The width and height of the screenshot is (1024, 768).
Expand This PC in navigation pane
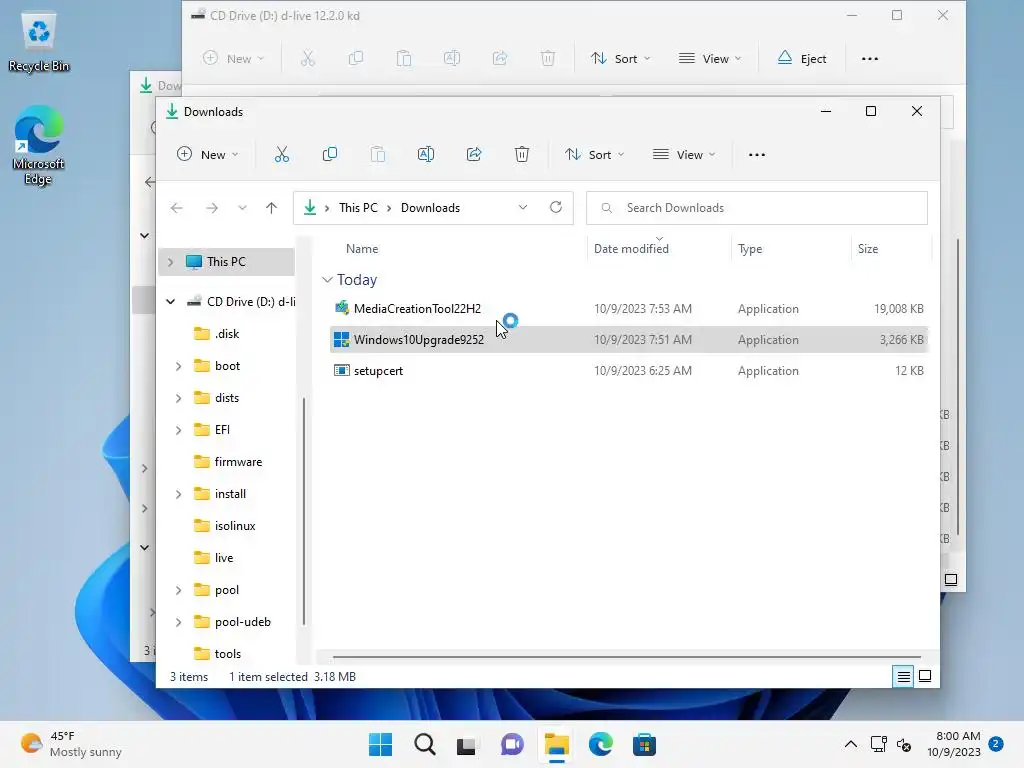tap(170, 262)
